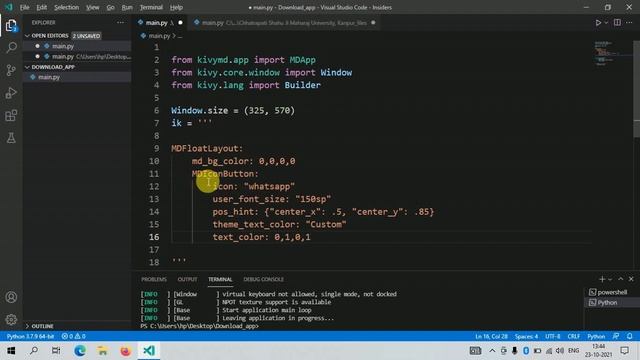This screenshot has width=640, height=360.
Task: Open the Windows Action Center
Action: (624, 351)
